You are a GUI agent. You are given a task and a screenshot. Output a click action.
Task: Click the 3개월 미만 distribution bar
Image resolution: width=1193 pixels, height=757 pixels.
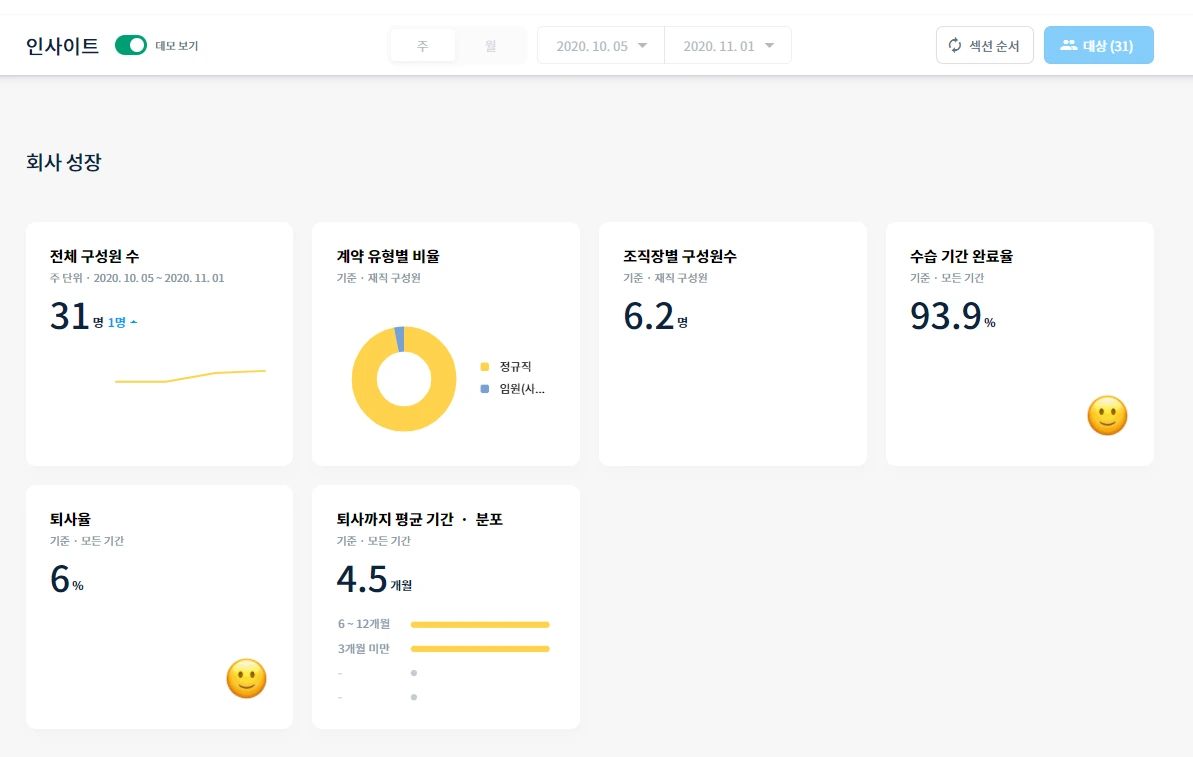pyautogui.click(x=480, y=649)
